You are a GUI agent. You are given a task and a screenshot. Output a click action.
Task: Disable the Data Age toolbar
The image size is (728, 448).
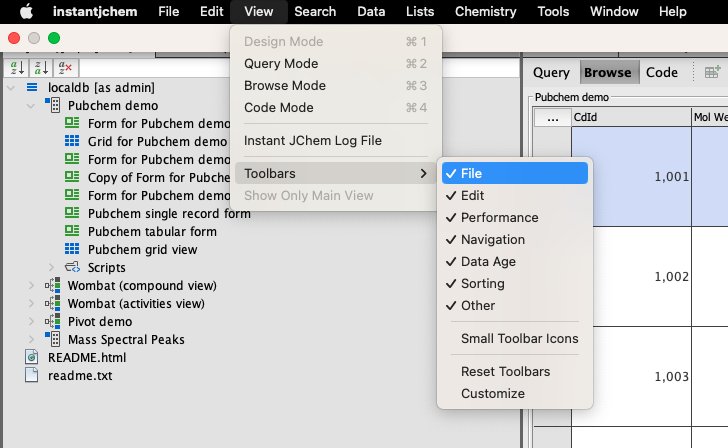click(x=488, y=262)
